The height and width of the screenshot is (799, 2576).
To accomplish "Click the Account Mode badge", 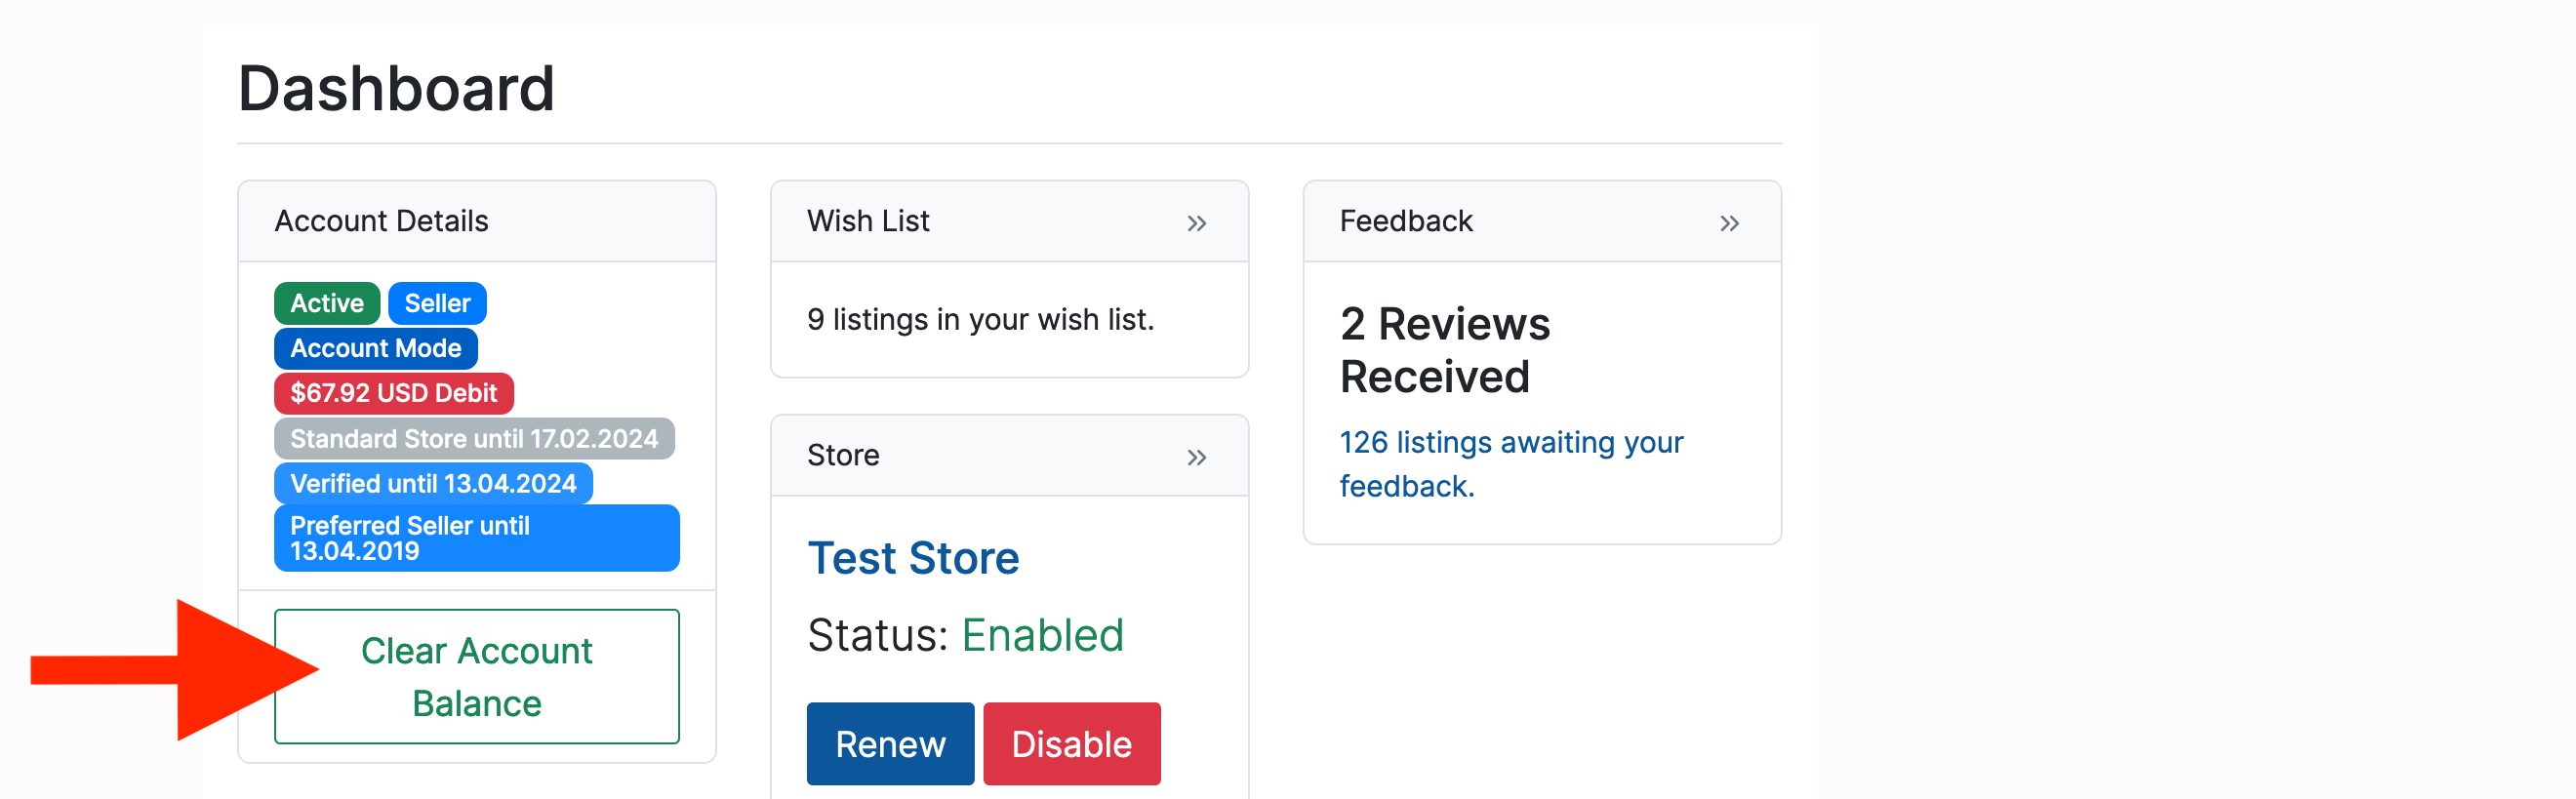I will click(375, 348).
